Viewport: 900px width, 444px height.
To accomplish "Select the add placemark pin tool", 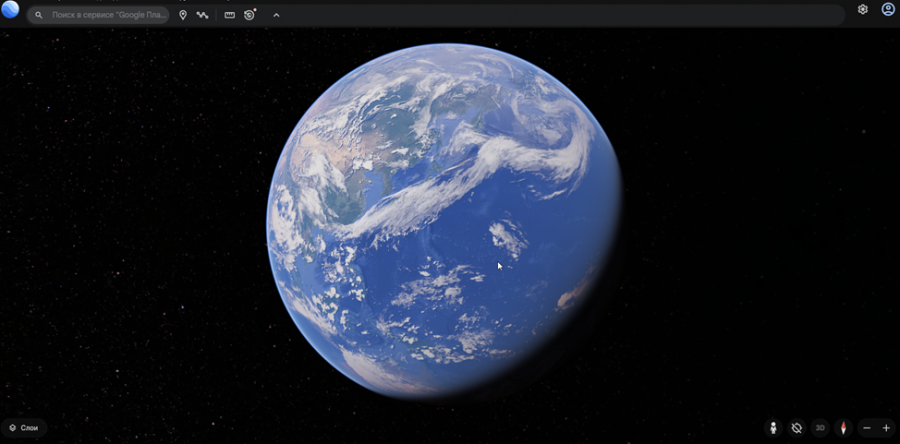I will tap(183, 15).
